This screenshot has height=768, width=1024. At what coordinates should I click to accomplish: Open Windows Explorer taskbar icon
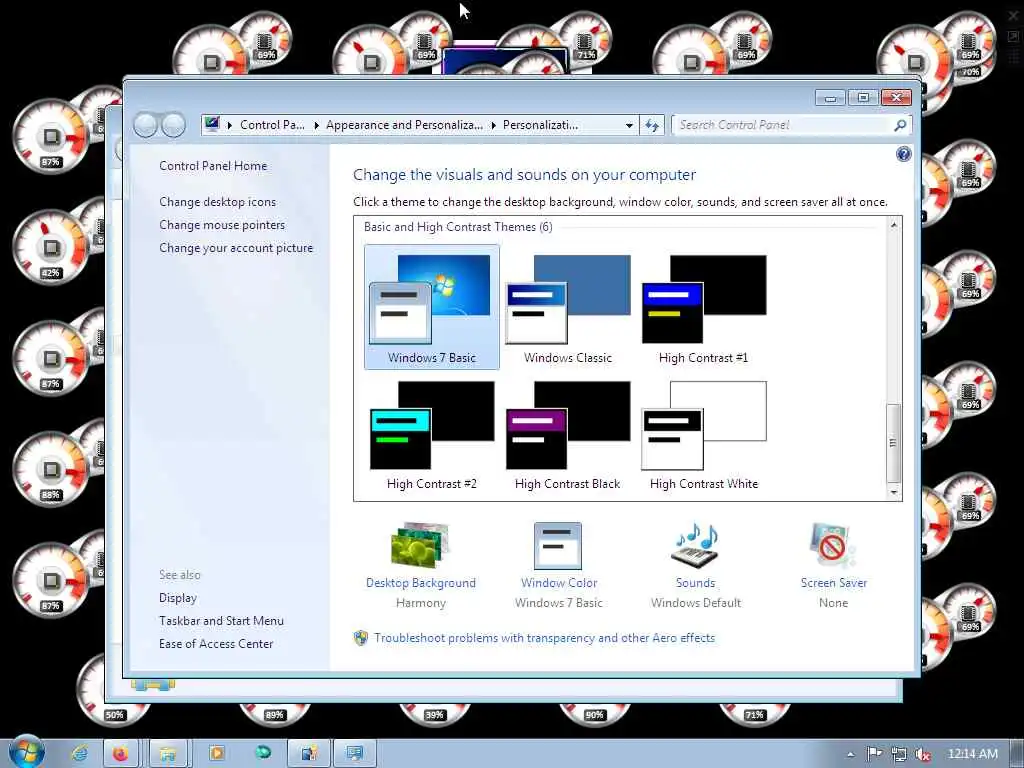tap(168, 754)
